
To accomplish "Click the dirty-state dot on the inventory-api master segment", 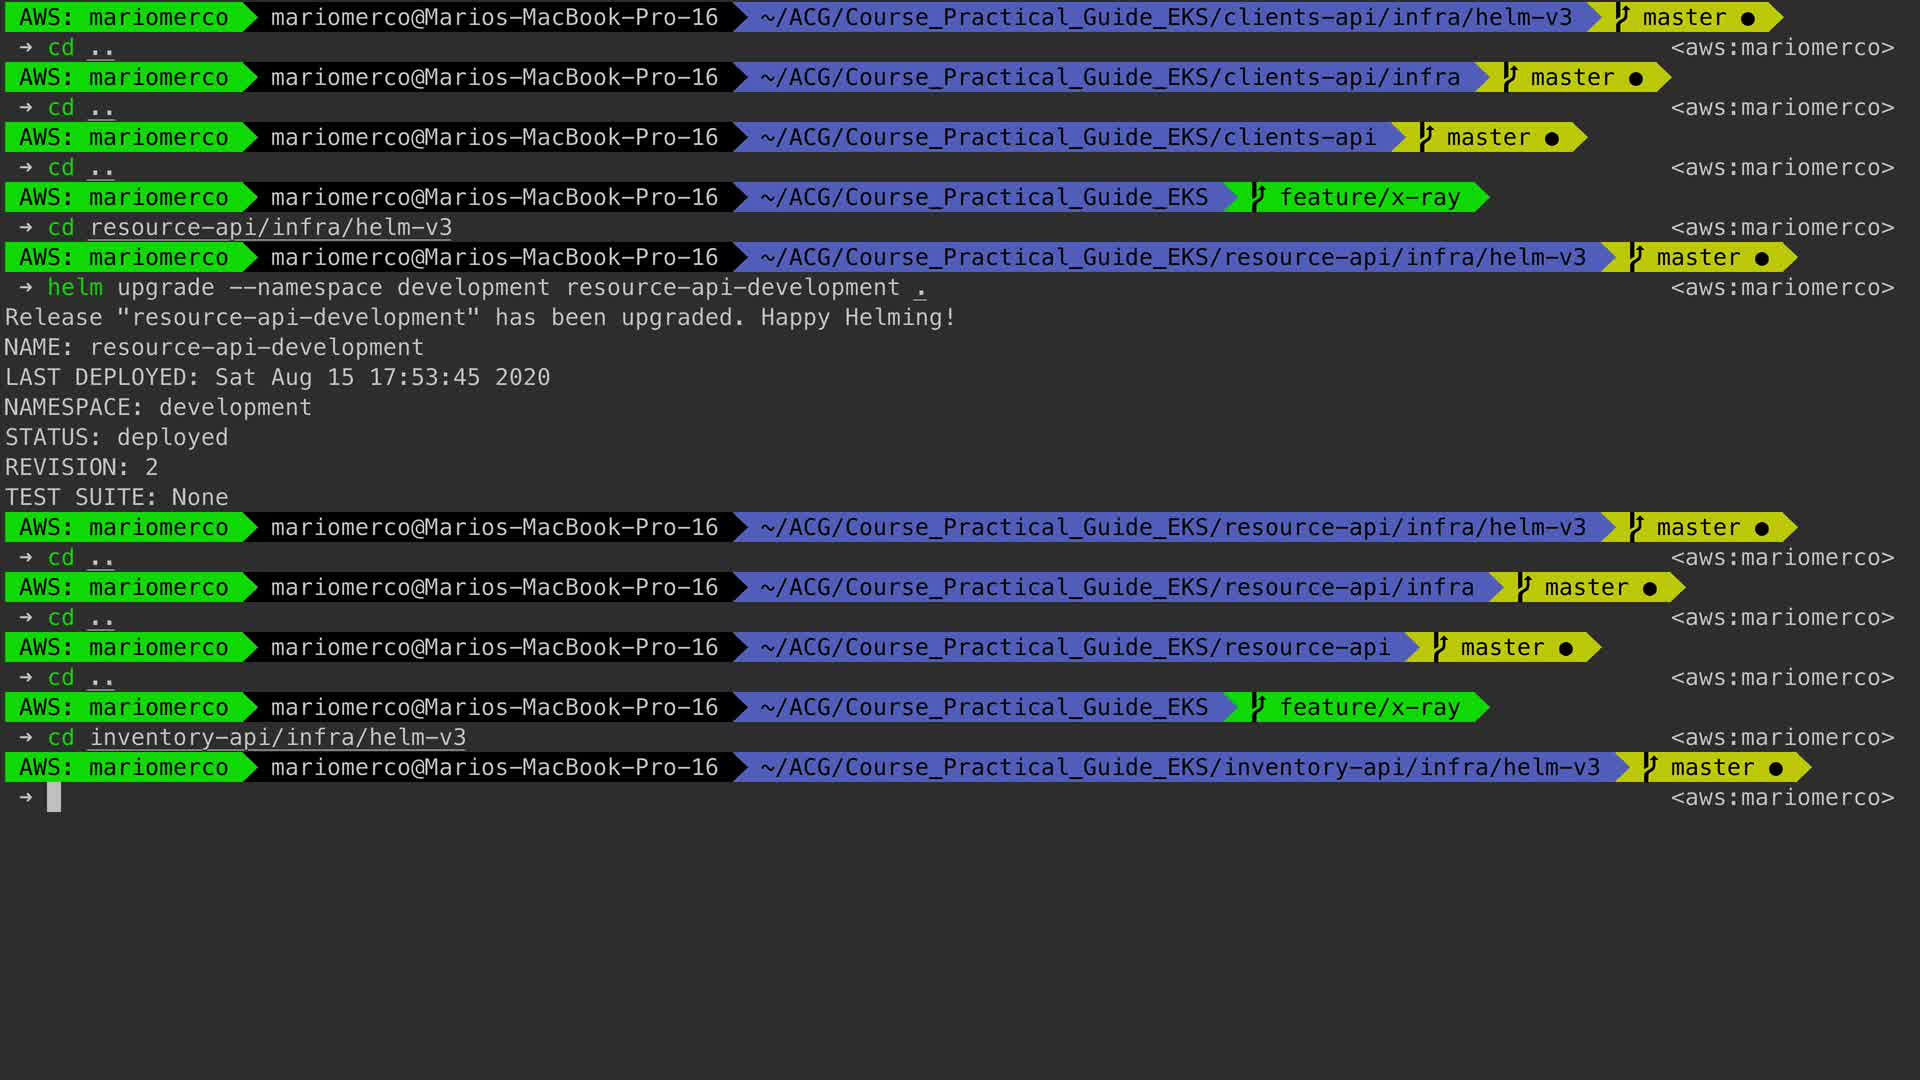I will (x=1775, y=768).
